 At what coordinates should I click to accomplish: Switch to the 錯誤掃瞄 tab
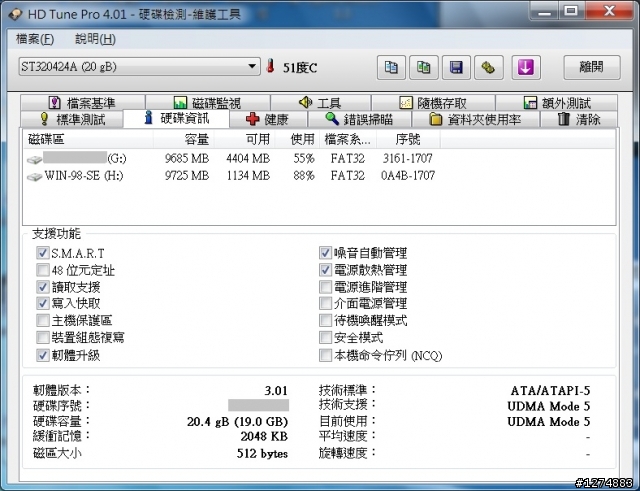360,119
